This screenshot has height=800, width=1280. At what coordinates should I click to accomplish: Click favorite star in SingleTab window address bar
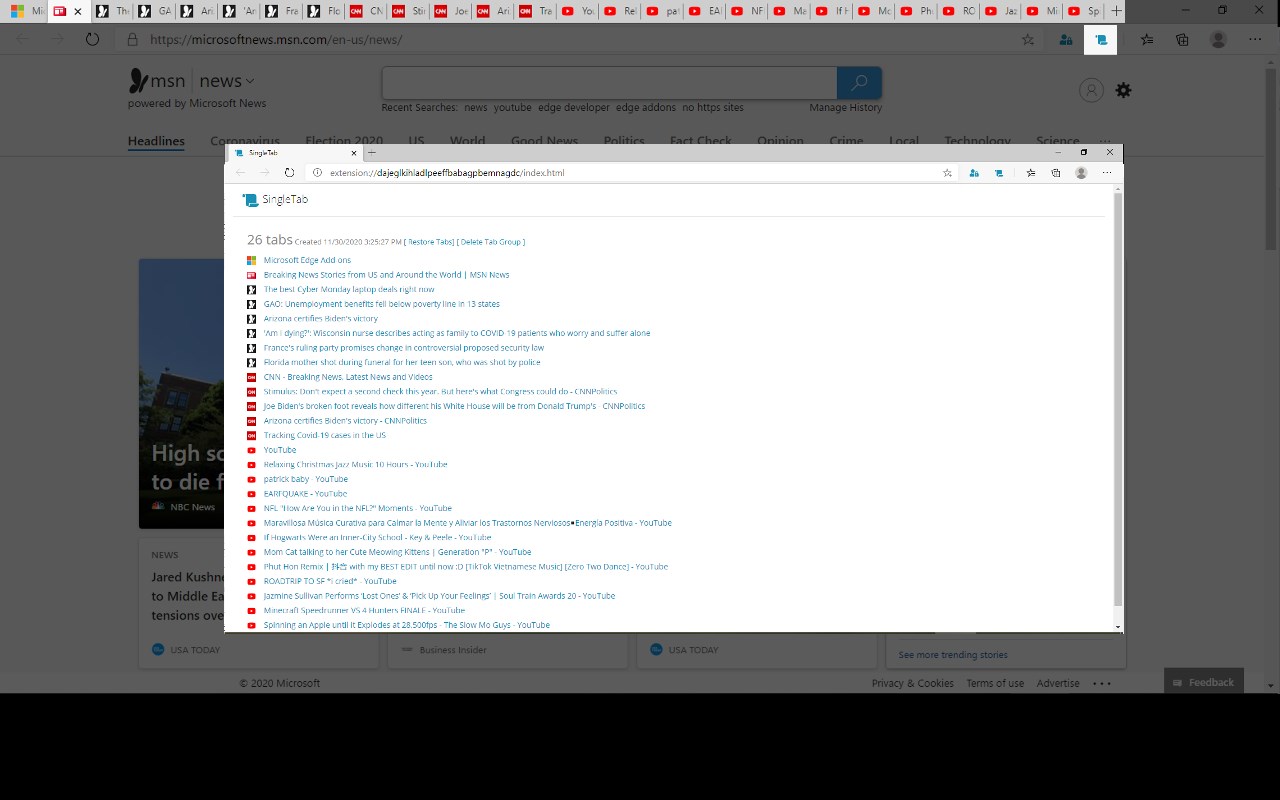pyautogui.click(x=947, y=173)
